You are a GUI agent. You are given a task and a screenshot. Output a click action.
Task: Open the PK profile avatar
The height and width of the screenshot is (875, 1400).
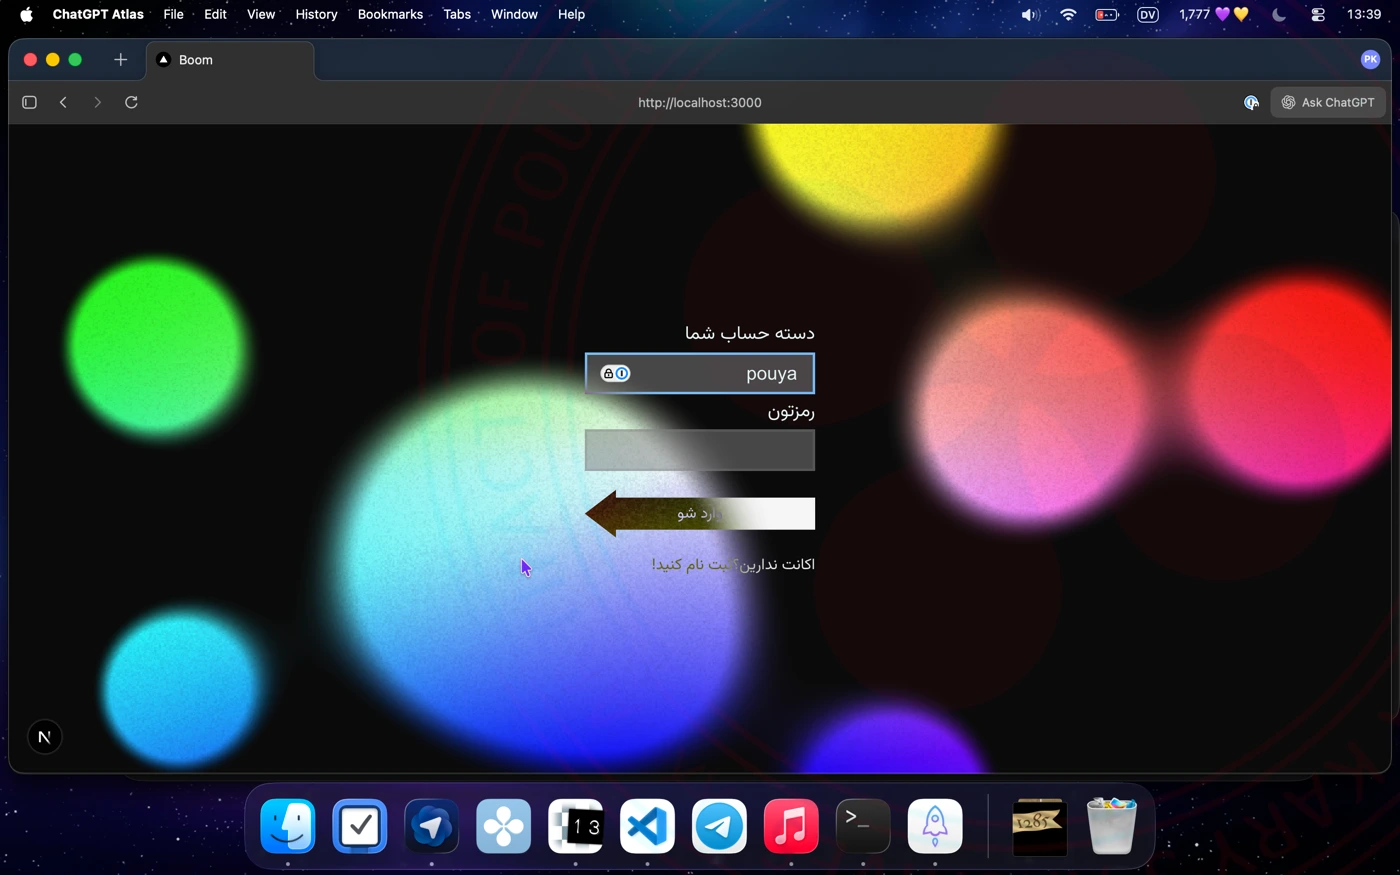(x=1370, y=60)
